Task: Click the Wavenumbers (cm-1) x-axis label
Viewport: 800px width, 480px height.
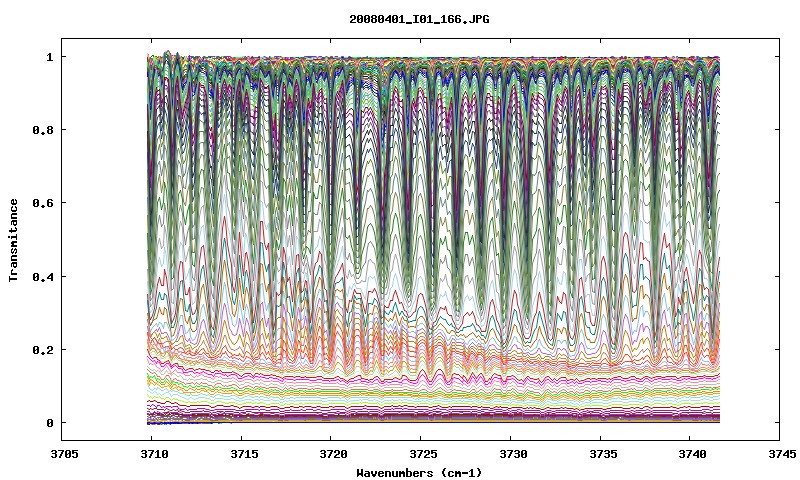Action: (x=419, y=473)
